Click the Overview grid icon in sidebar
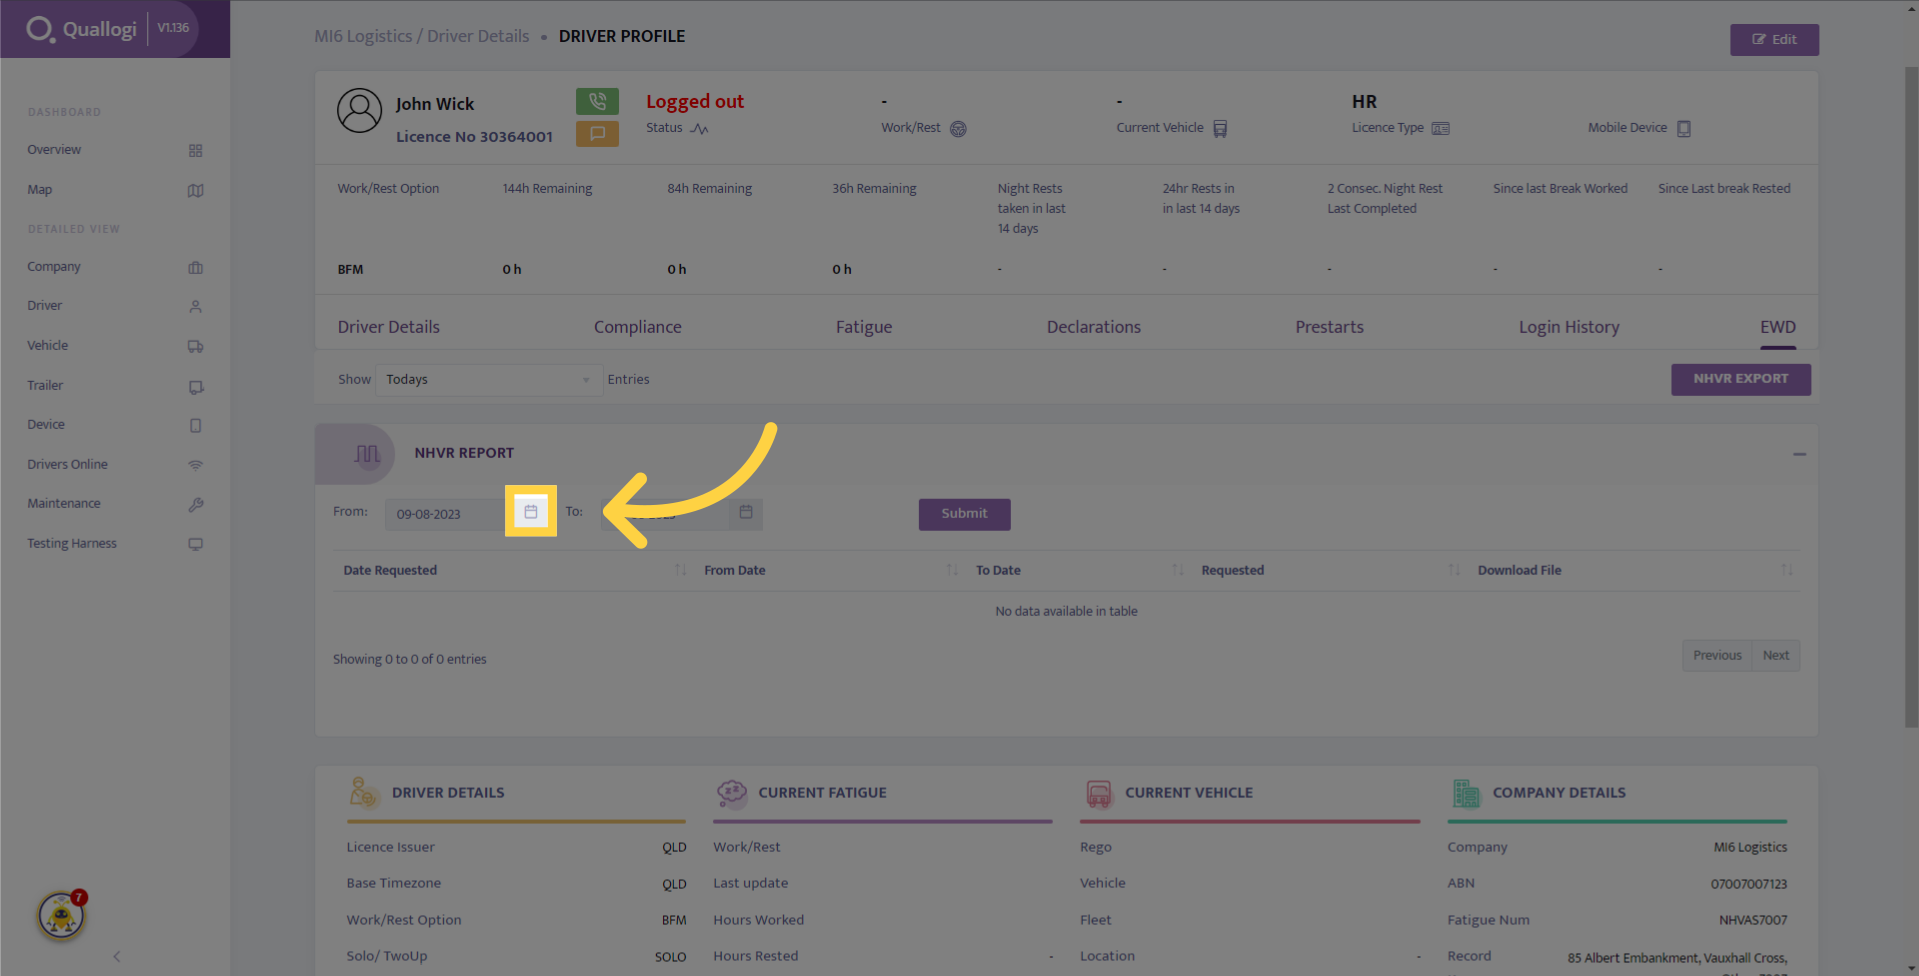The height and width of the screenshot is (976, 1919). point(196,151)
